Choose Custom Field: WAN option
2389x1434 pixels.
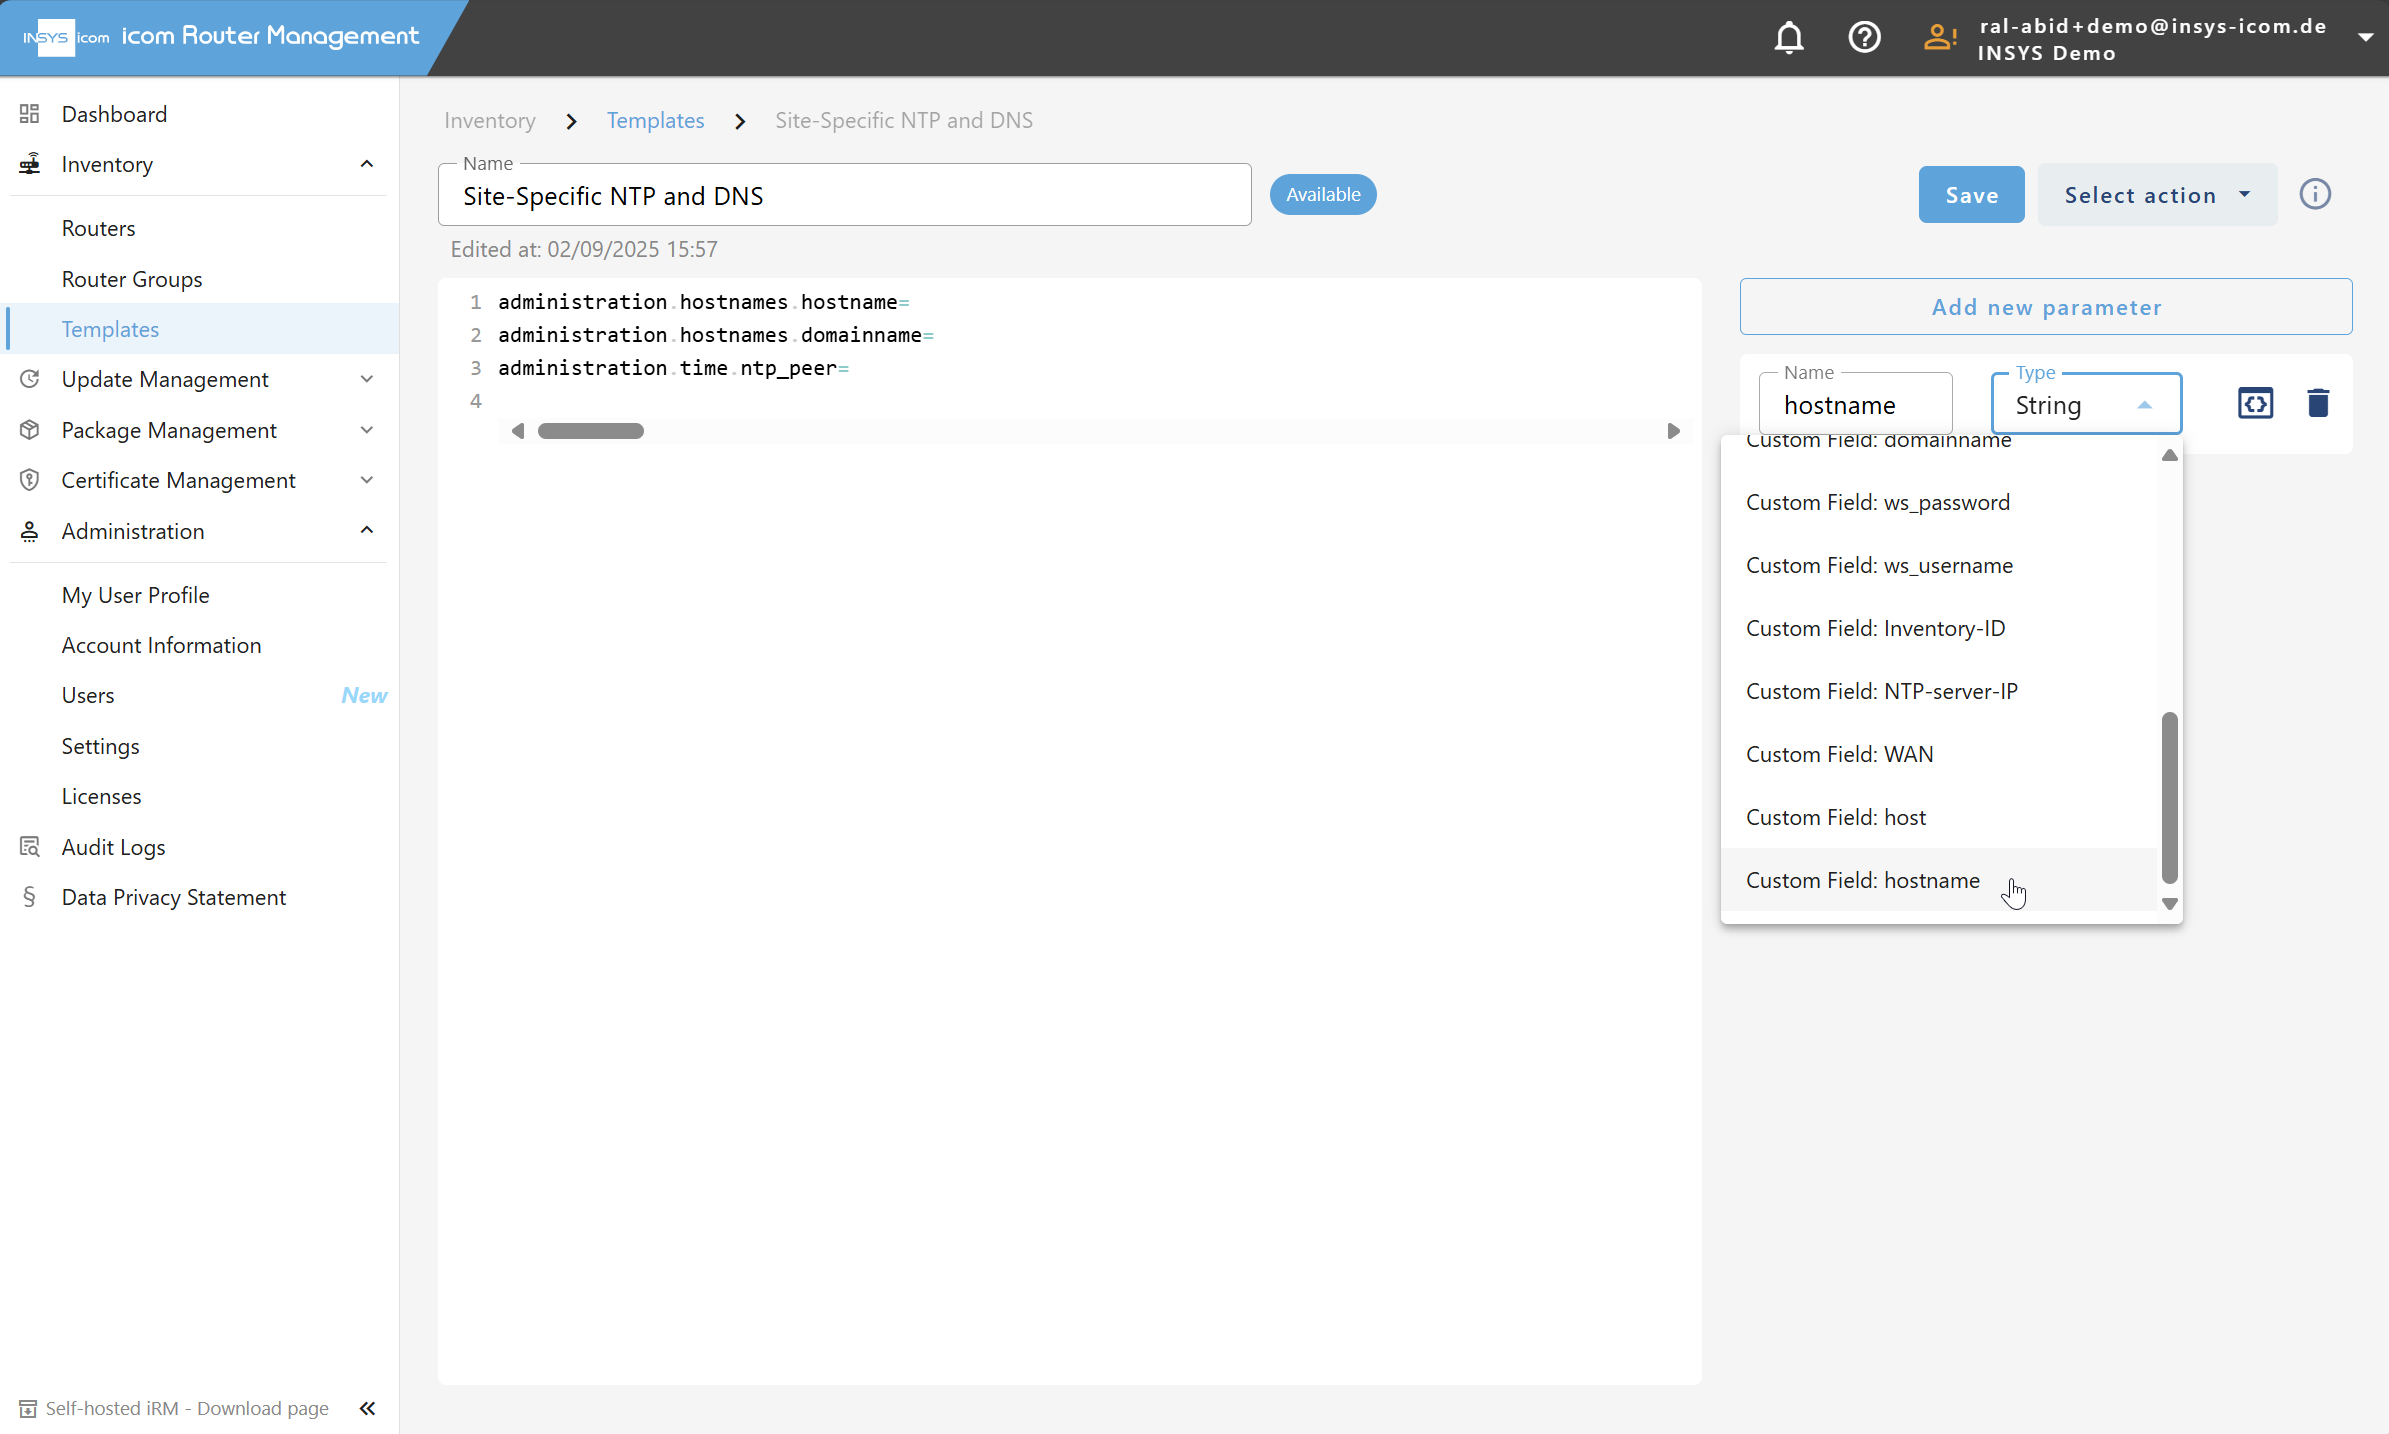click(x=1938, y=754)
